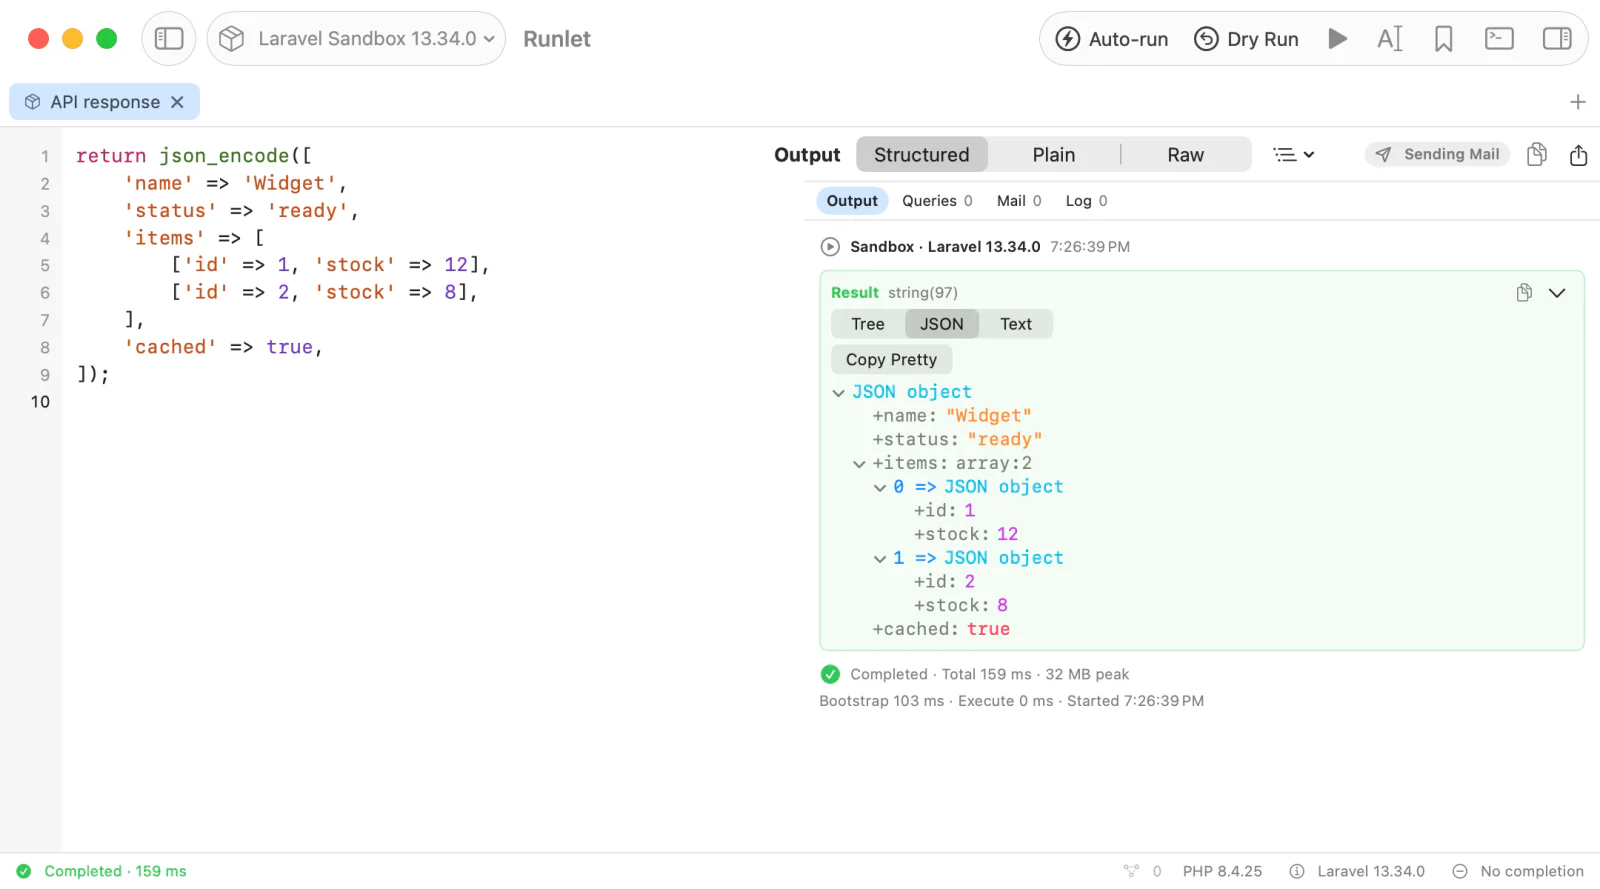Click the share output icon

point(1578,155)
